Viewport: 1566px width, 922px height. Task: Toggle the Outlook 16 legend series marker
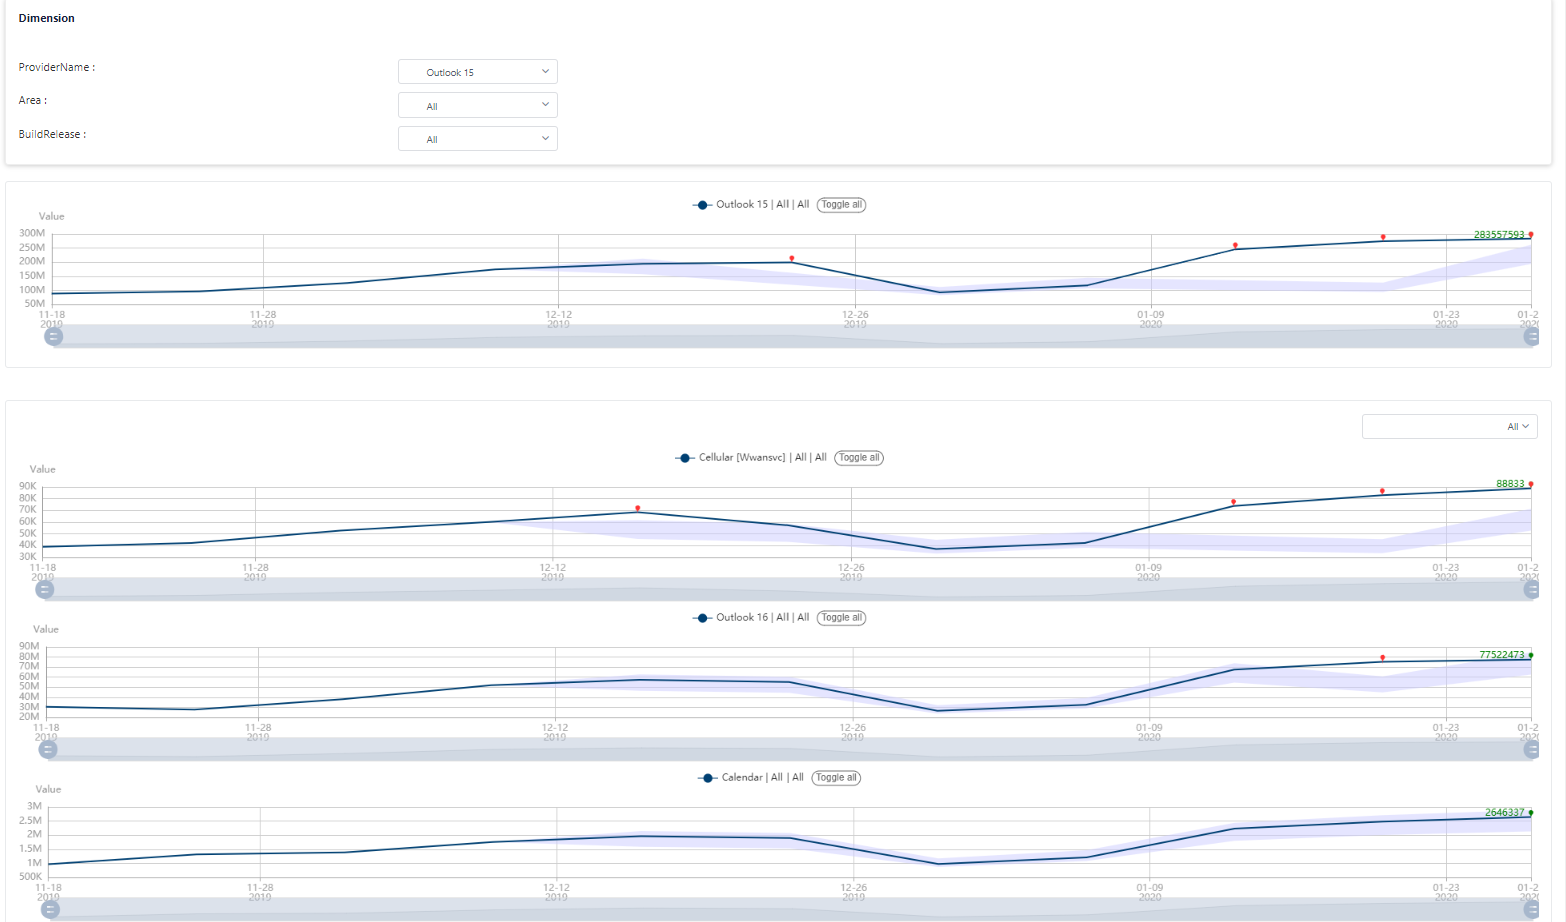[702, 618]
